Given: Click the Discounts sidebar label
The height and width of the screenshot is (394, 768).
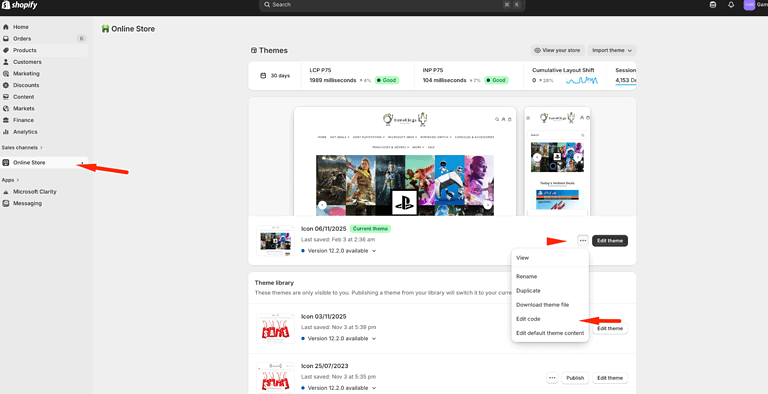Looking at the screenshot, I should [x=26, y=85].
